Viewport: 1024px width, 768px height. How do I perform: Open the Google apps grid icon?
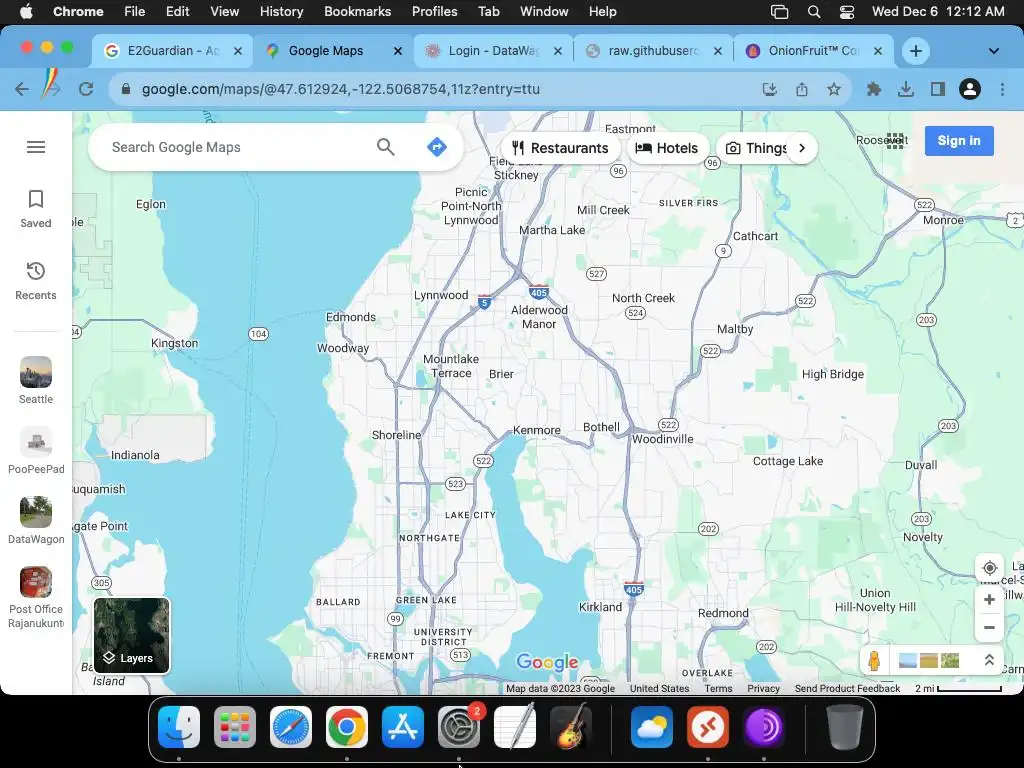[x=895, y=140]
